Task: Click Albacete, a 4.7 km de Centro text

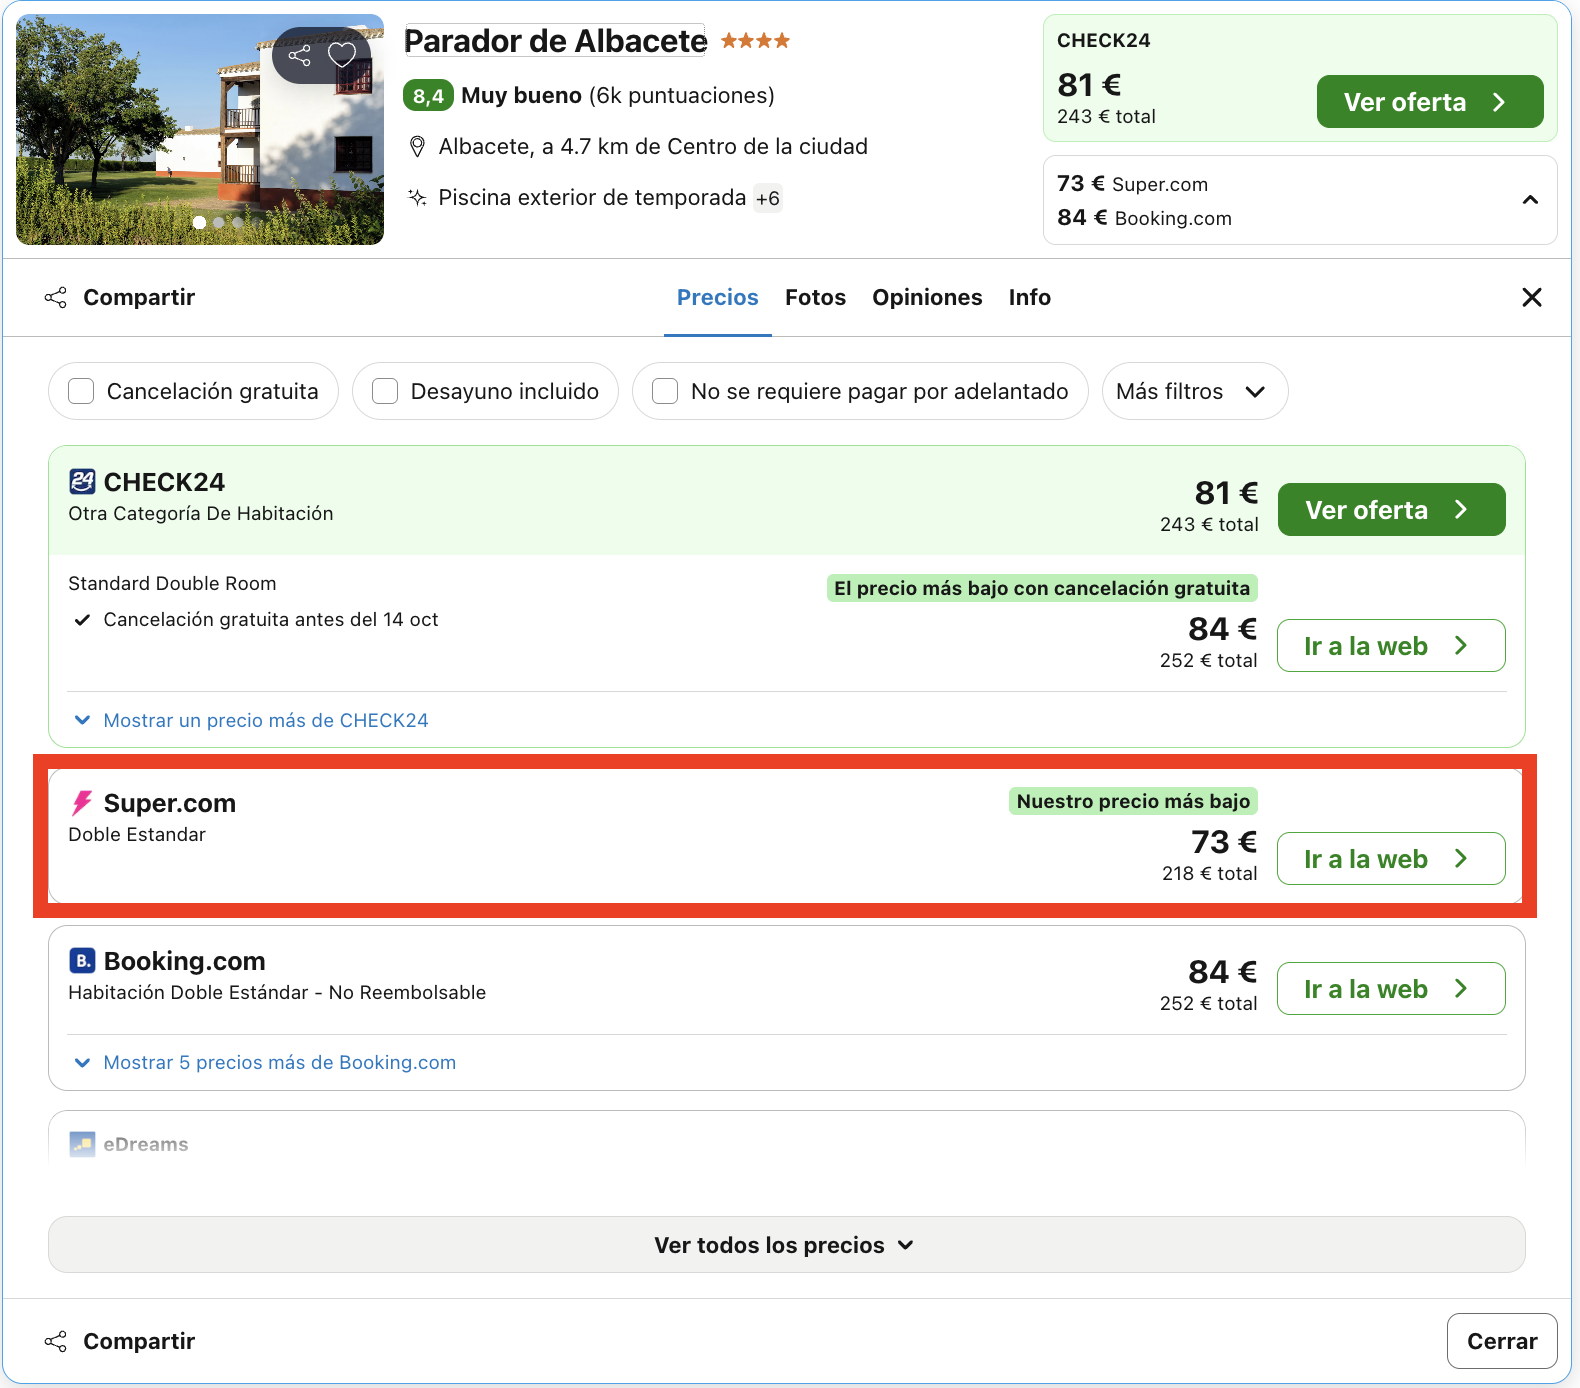Action: click(653, 147)
